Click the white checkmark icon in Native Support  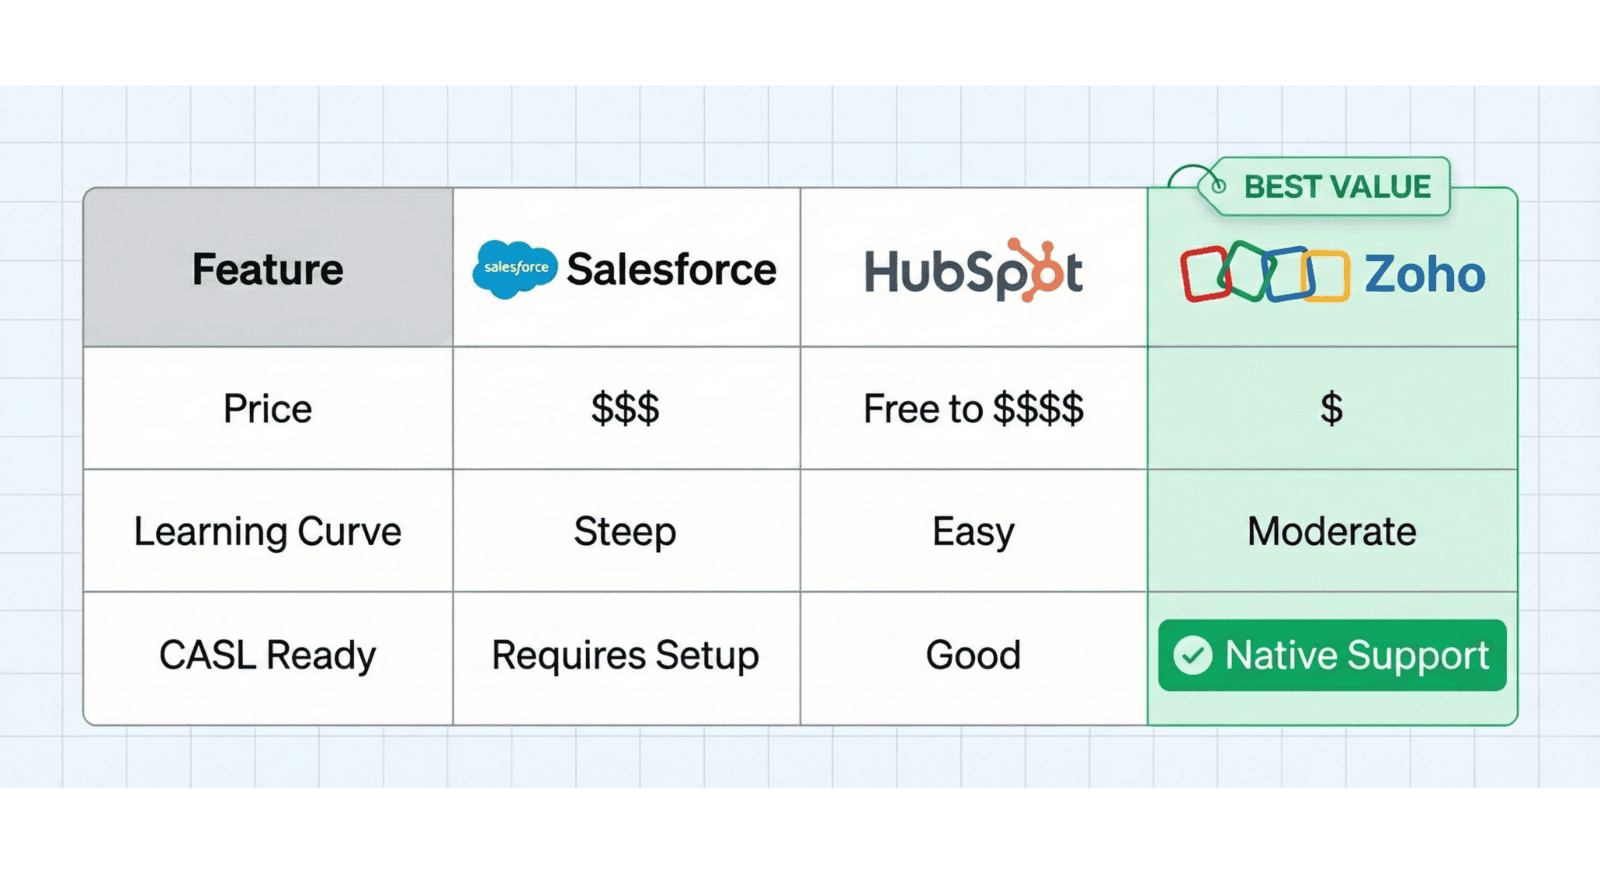[1192, 656]
